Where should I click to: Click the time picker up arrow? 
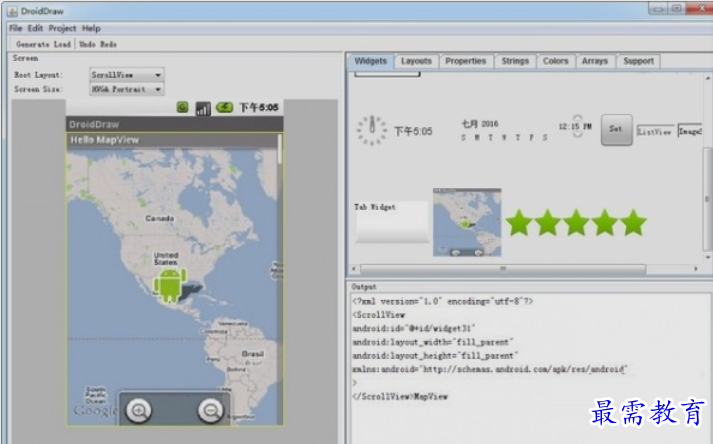point(577,117)
